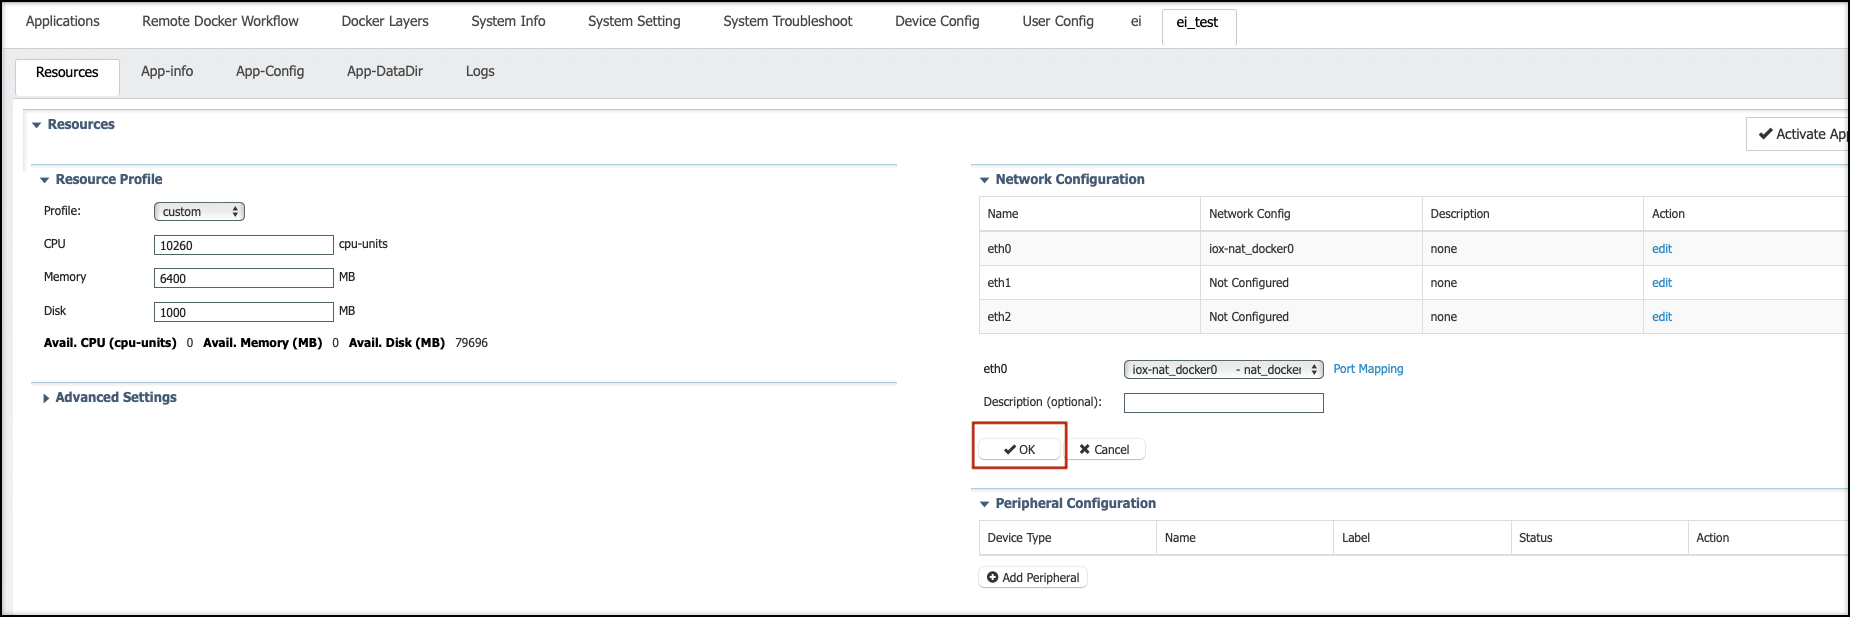Switch to User Config tab
The height and width of the screenshot is (617, 1850).
click(x=1058, y=21)
